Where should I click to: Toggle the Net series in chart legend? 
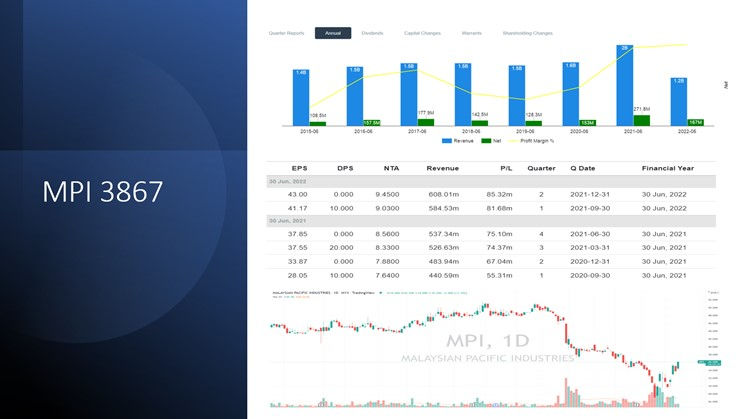(x=491, y=141)
